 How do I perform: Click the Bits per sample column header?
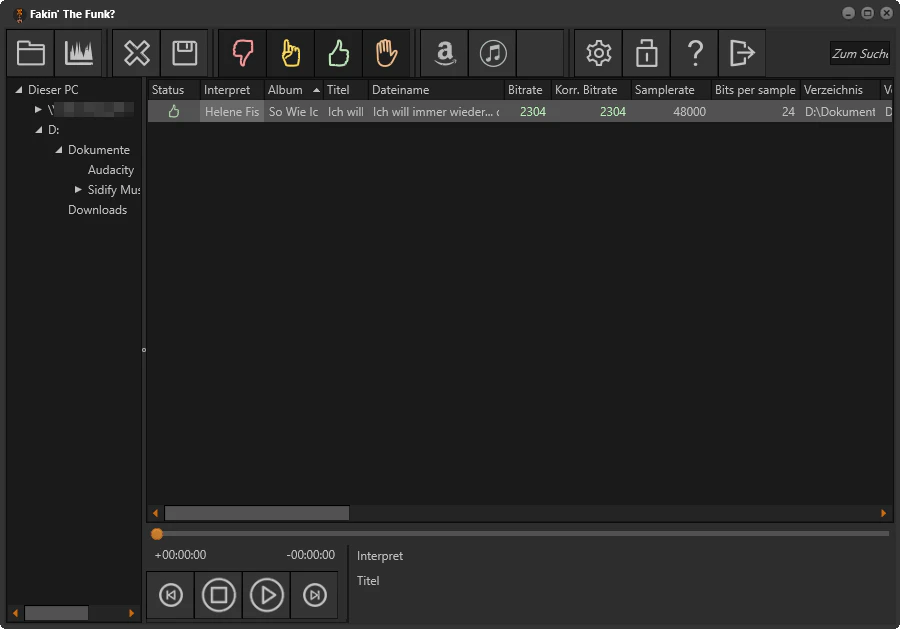755,90
